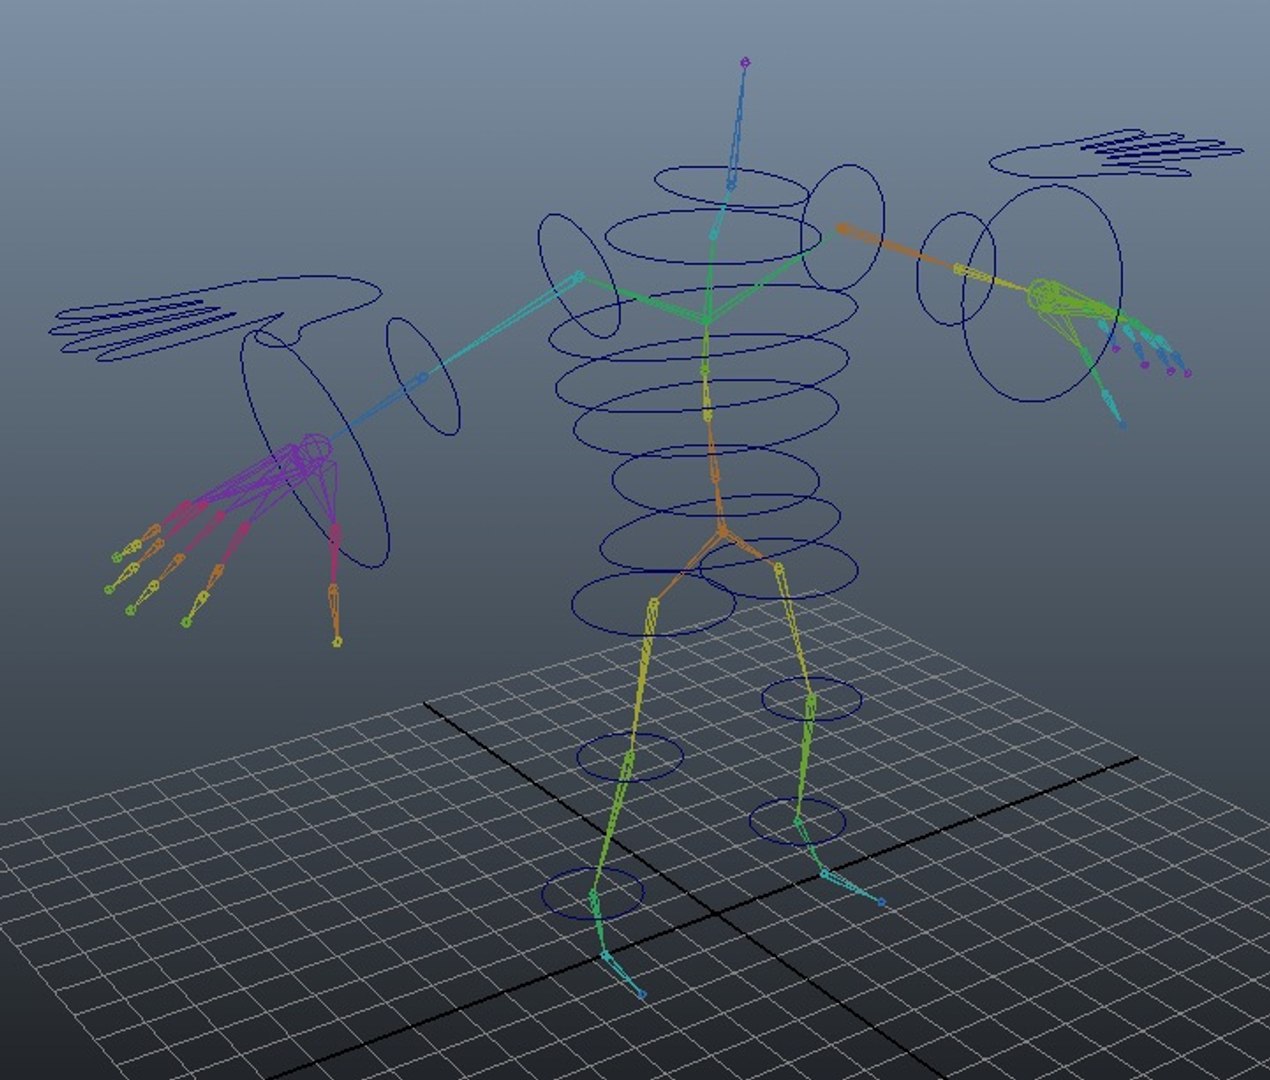The width and height of the screenshot is (1270, 1080).
Task: Select the hip control circle atop the nearer leg
Action: coord(653,603)
